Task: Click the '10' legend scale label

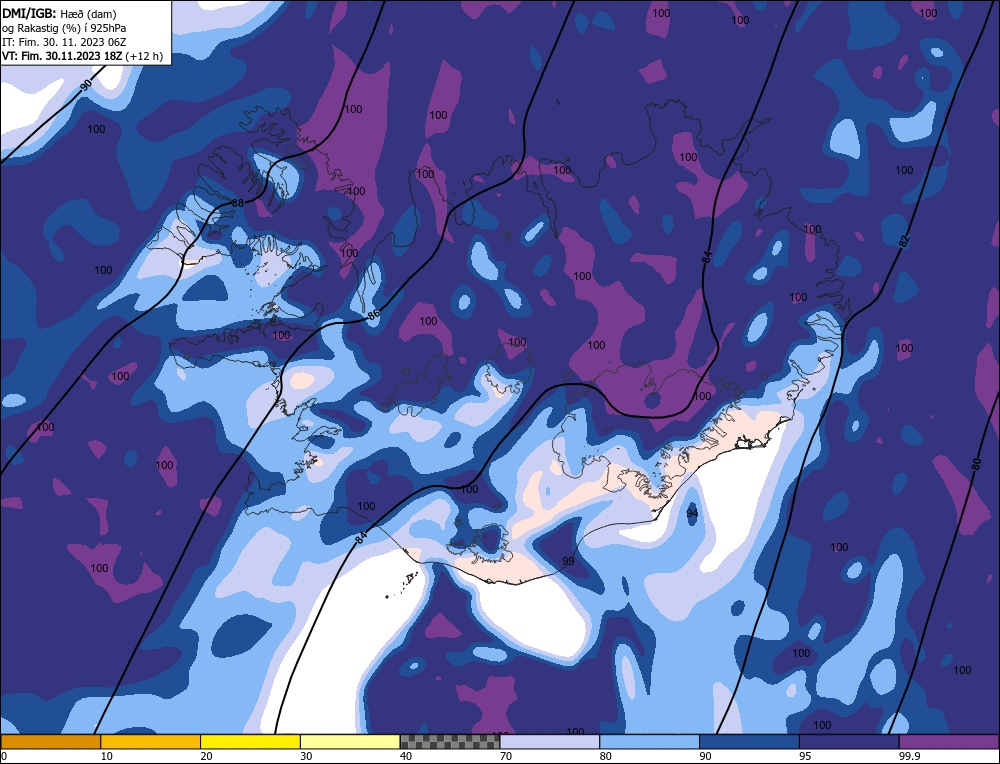Action: [x=106, y=756]
